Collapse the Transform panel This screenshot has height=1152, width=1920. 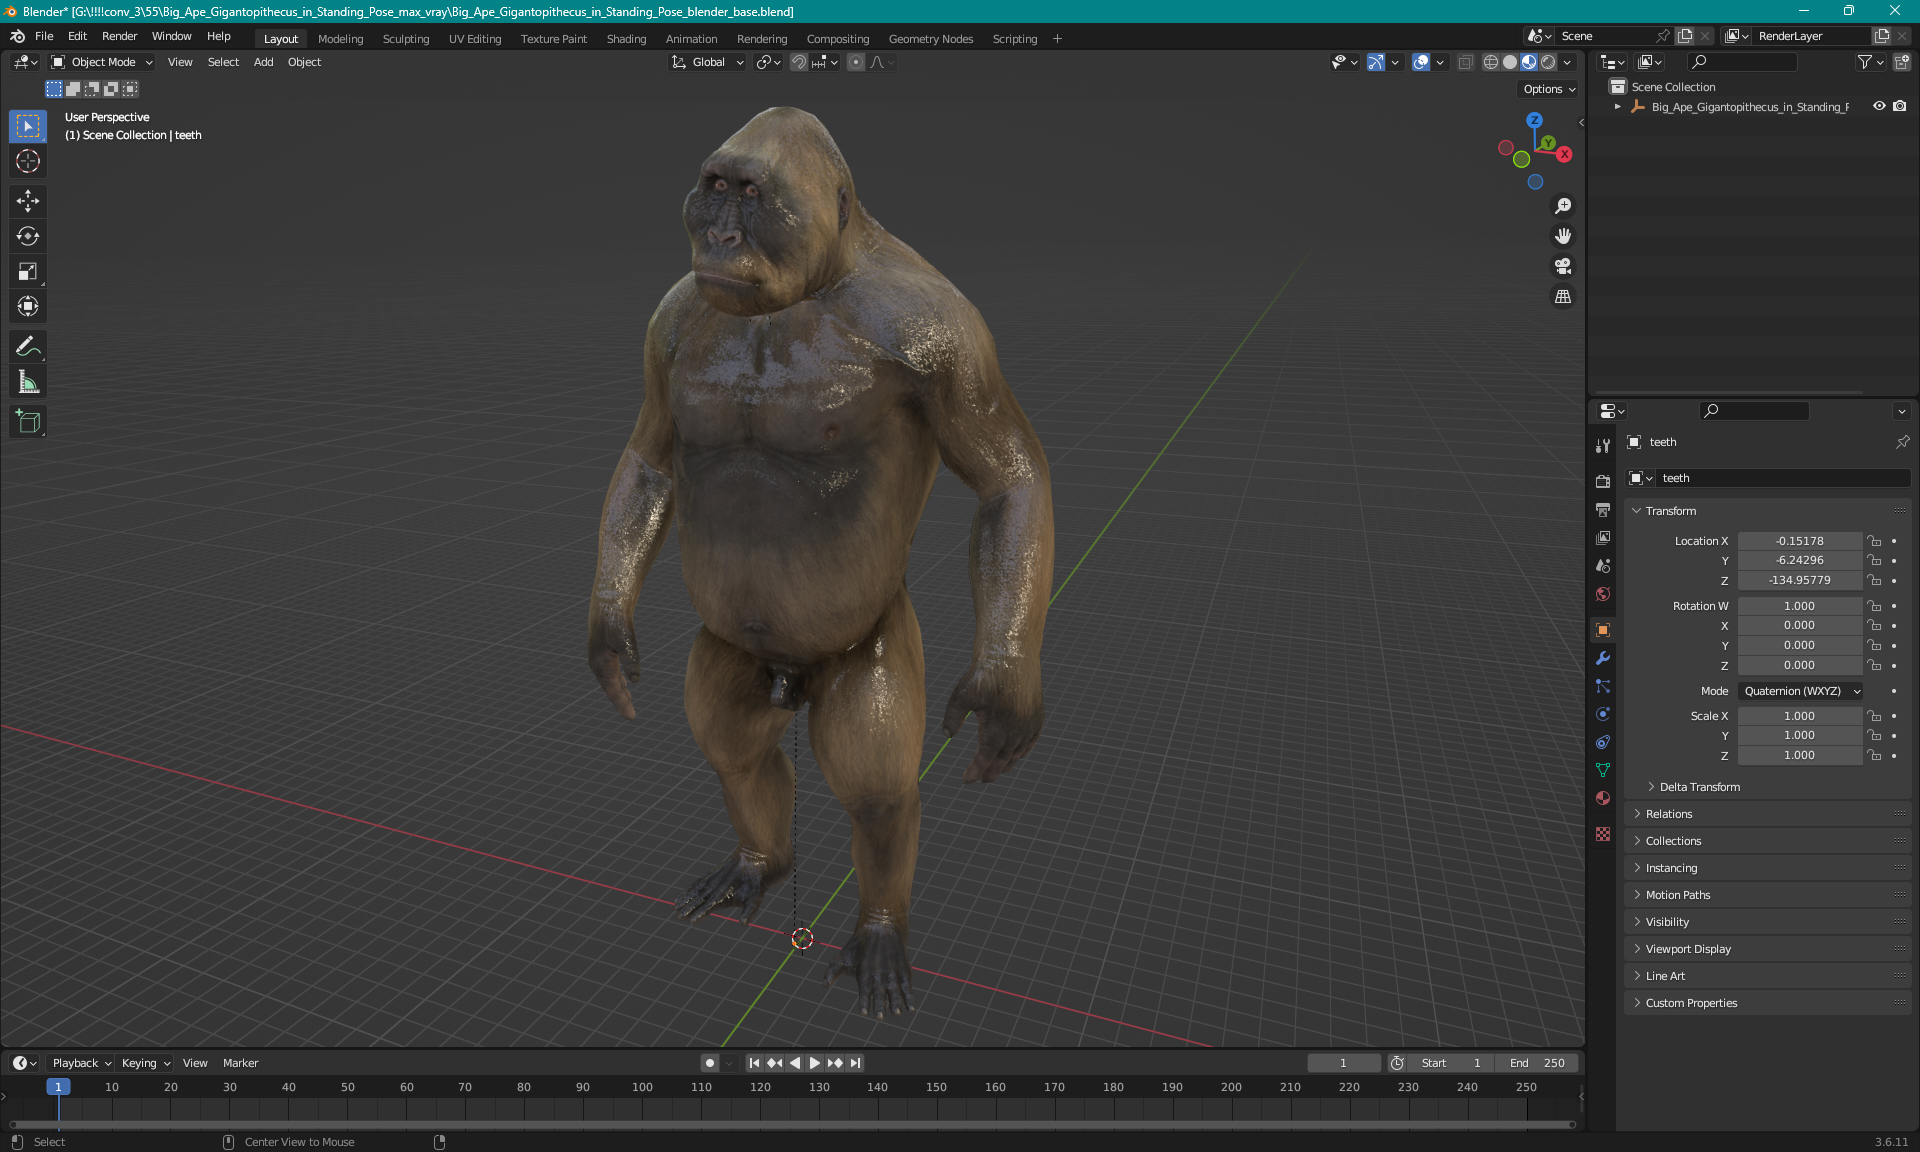[x=1670, y=511]
